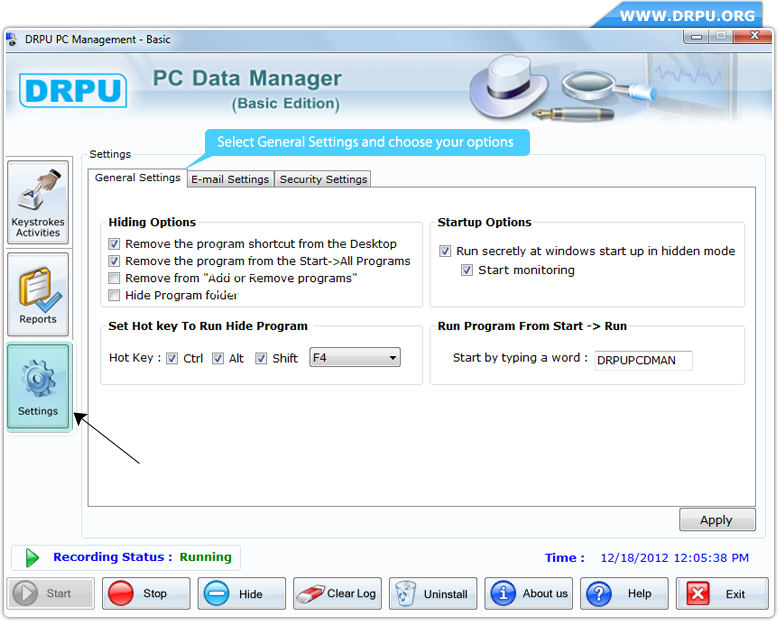Close the DRPU PC Management window
Screen dimensions: 778x621
click(754, 36)
